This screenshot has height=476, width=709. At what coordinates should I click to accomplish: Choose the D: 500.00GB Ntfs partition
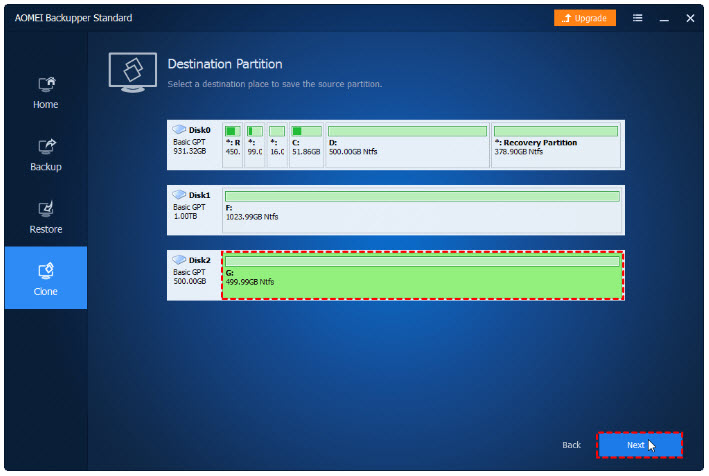(x=407, y=143)
